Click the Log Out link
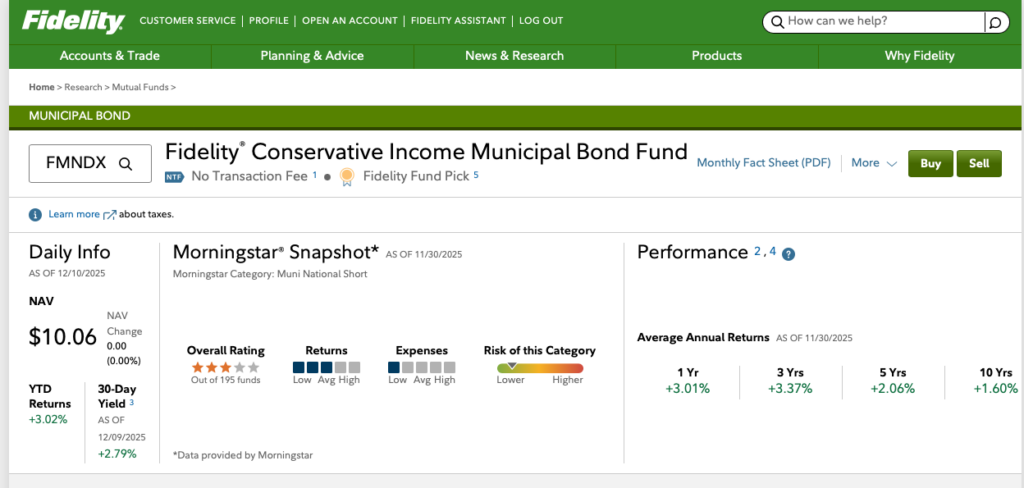The image size is (1024, 488). point(541,21)
